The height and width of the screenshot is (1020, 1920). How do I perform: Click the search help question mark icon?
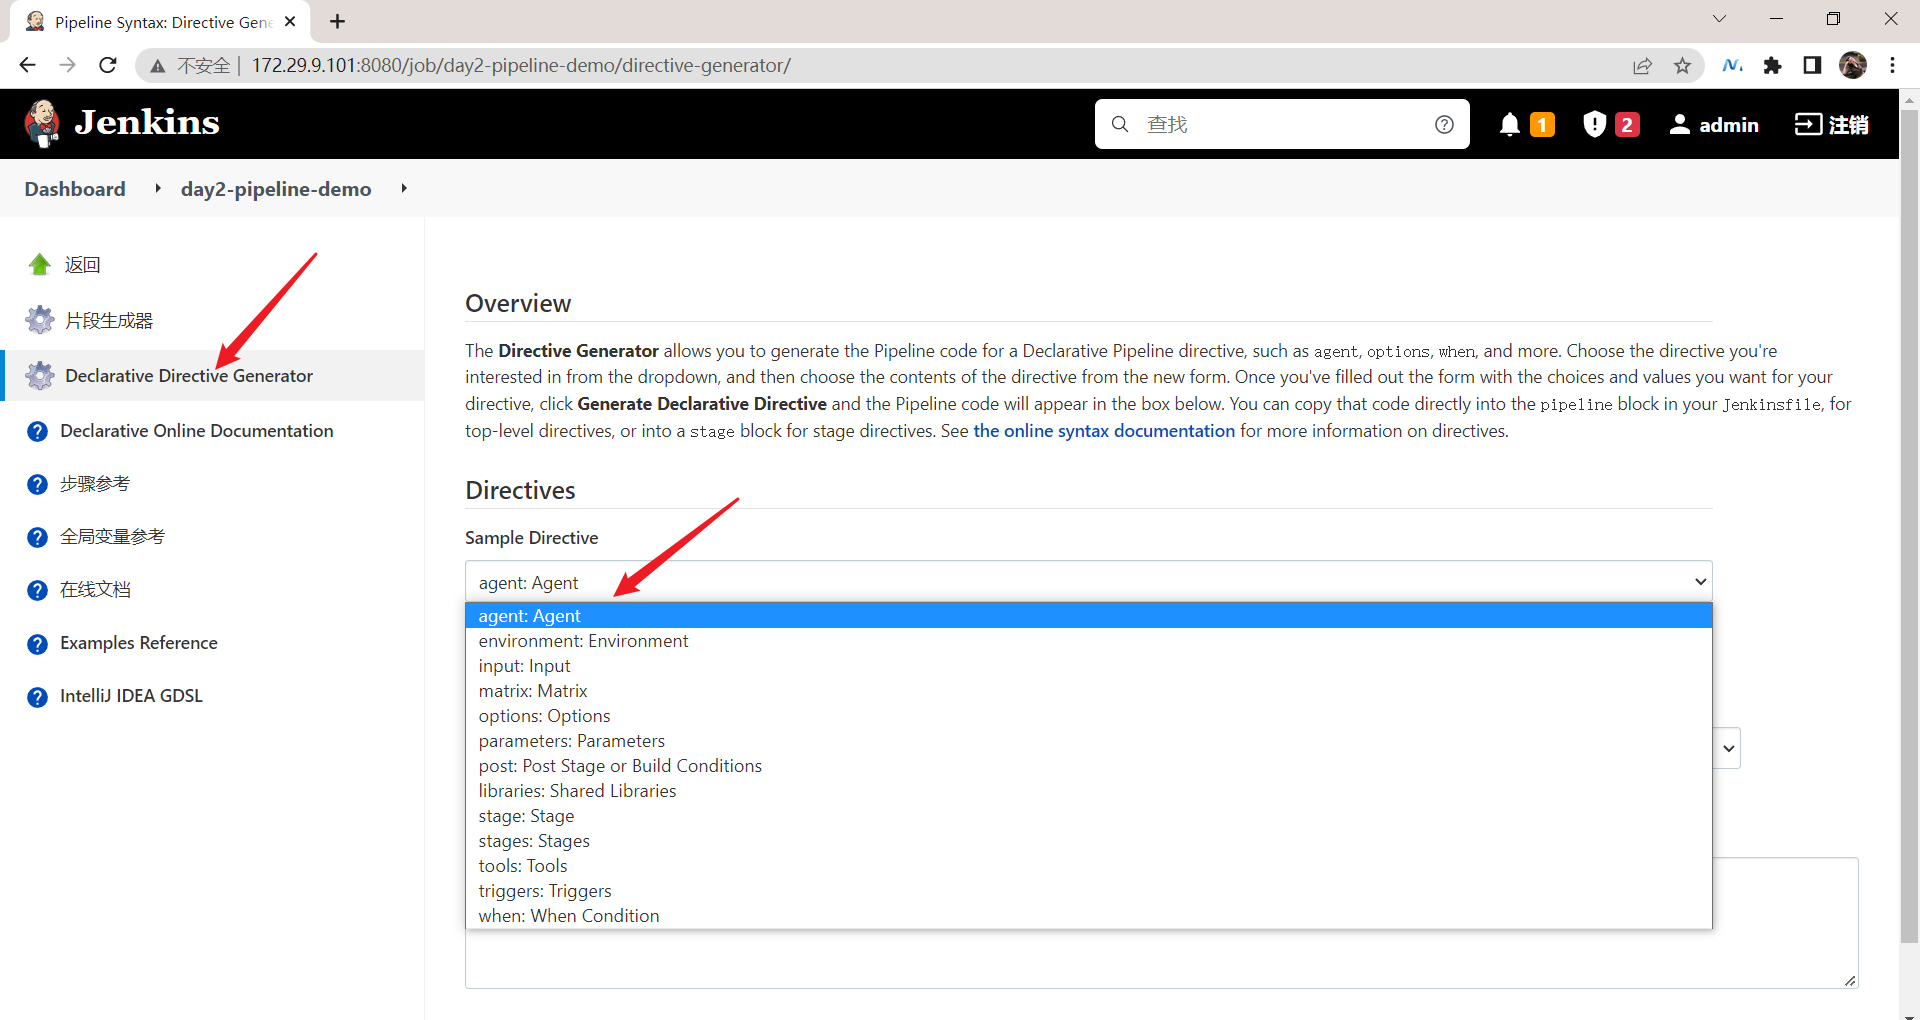tap(1444, 124)
